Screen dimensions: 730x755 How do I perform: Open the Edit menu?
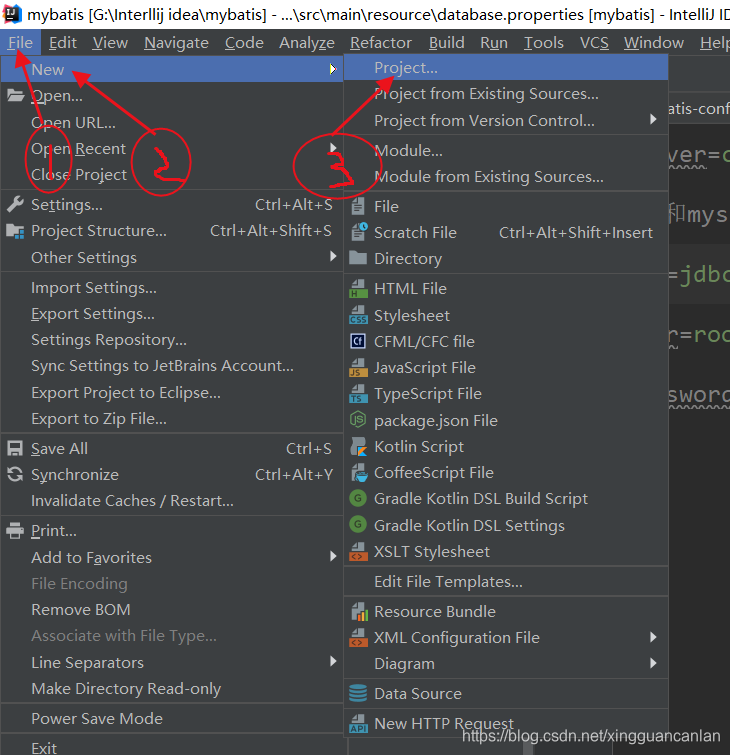(x=63, y=43)
